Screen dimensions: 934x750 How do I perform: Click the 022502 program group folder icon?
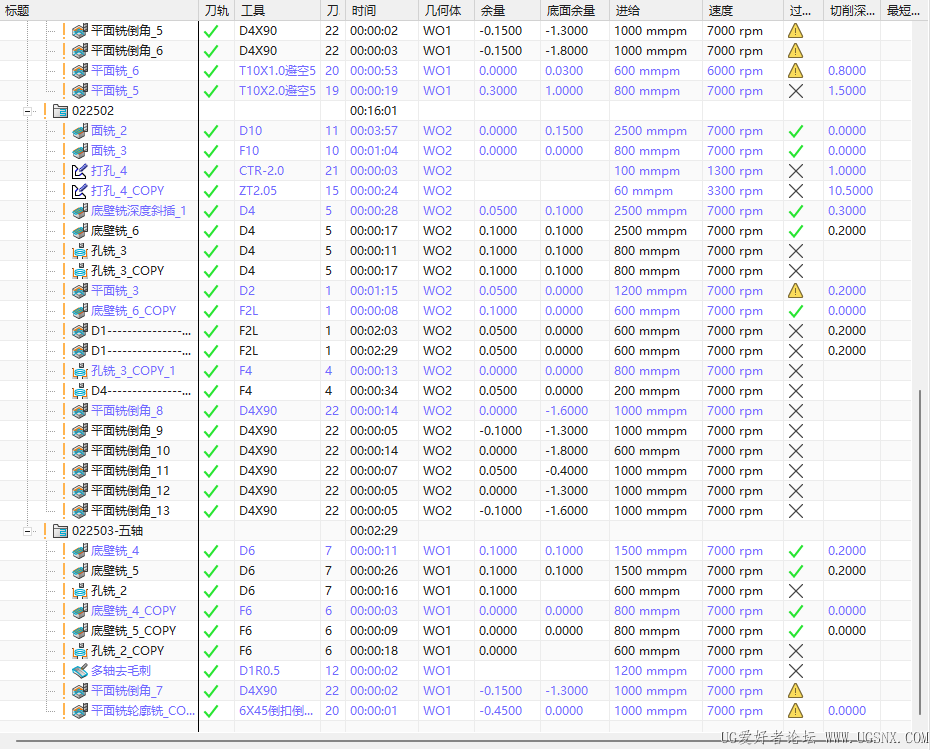pos(60,110)
